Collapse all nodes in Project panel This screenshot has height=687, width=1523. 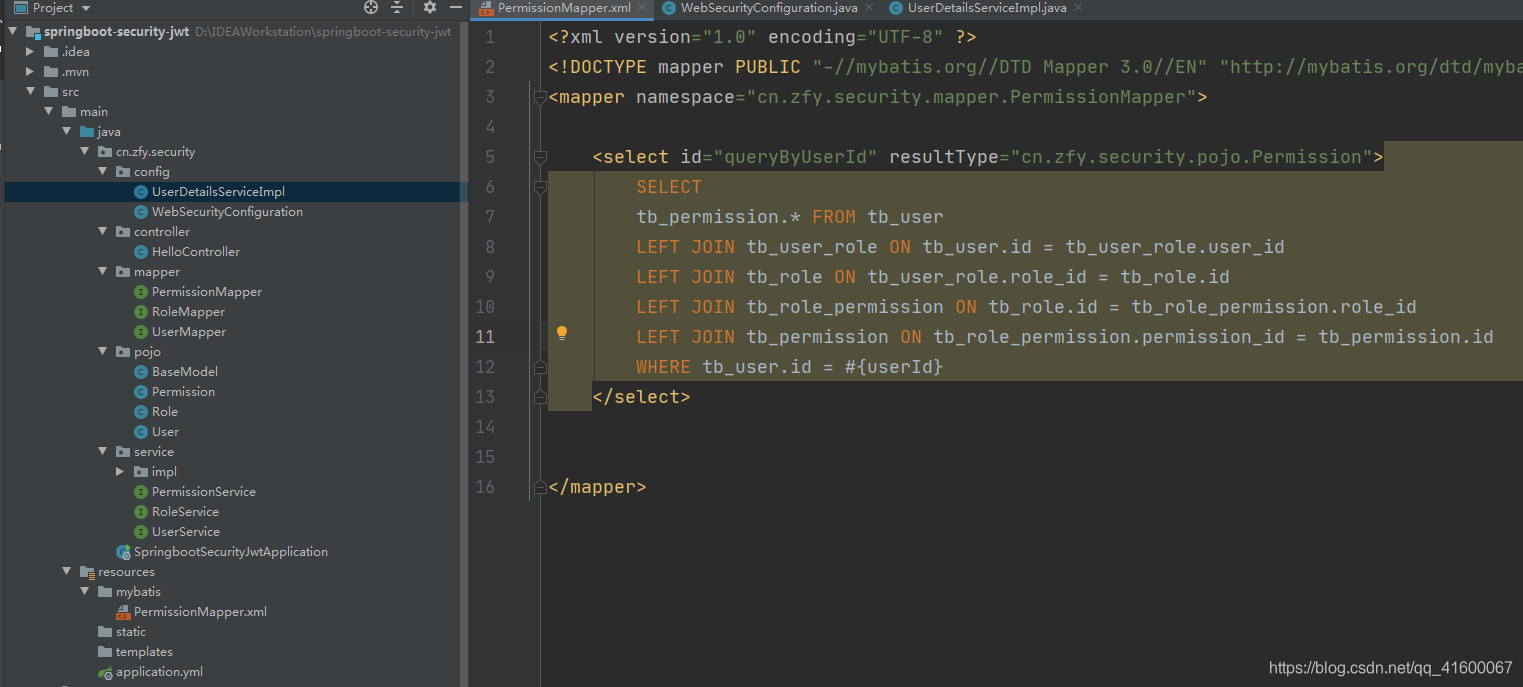397,7
